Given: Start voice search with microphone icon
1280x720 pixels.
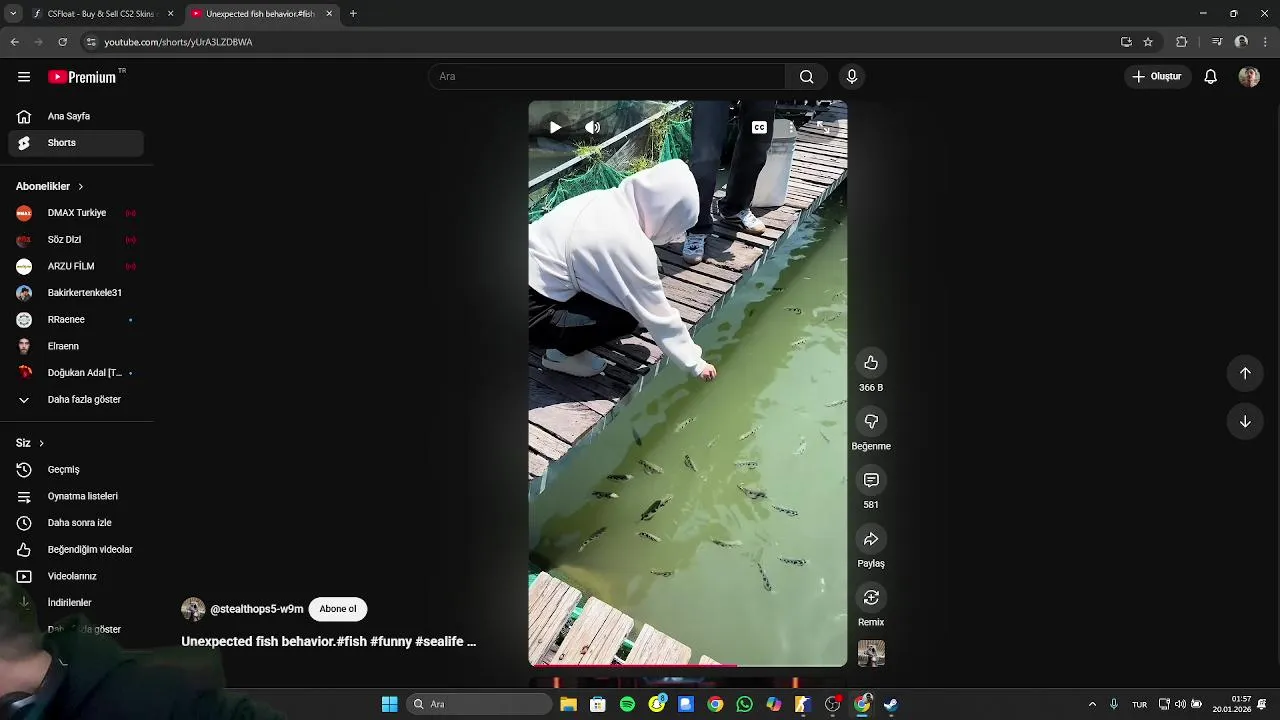Looking at the screenshot, I should pyautogui.click(x=852, y=77).
